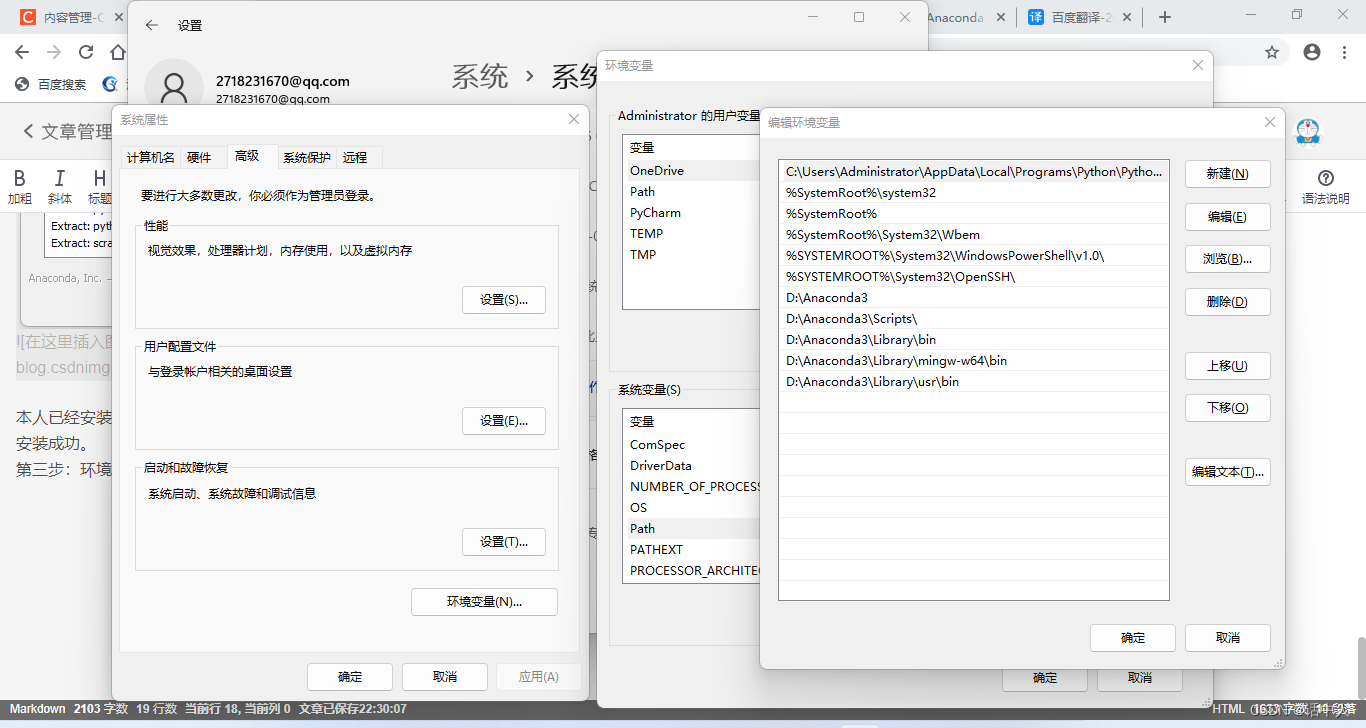
Task: Select the OS system variable
Action: point(692,508)
